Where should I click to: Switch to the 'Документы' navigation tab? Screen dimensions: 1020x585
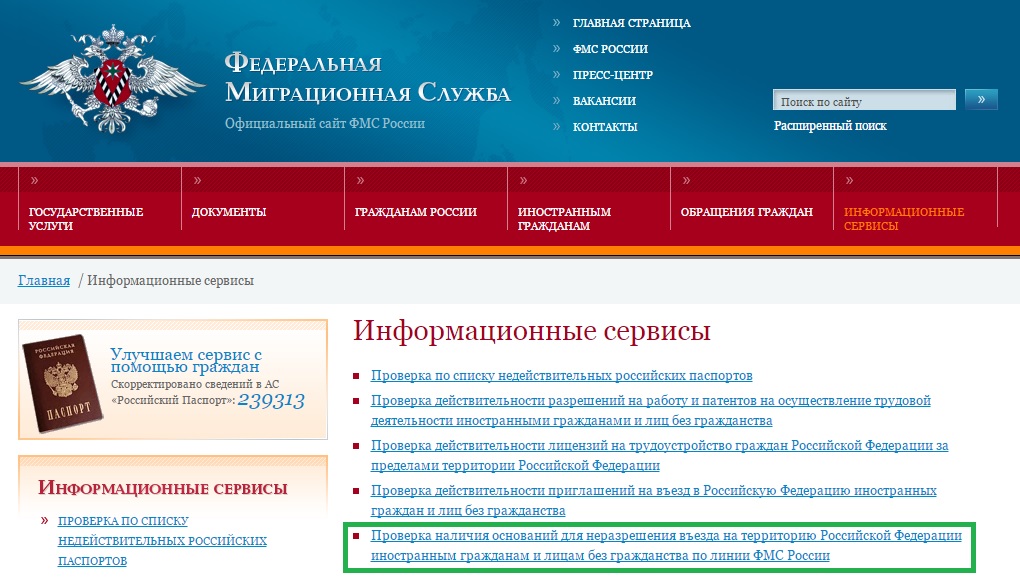pyautogui.click(x=229, y=212)
